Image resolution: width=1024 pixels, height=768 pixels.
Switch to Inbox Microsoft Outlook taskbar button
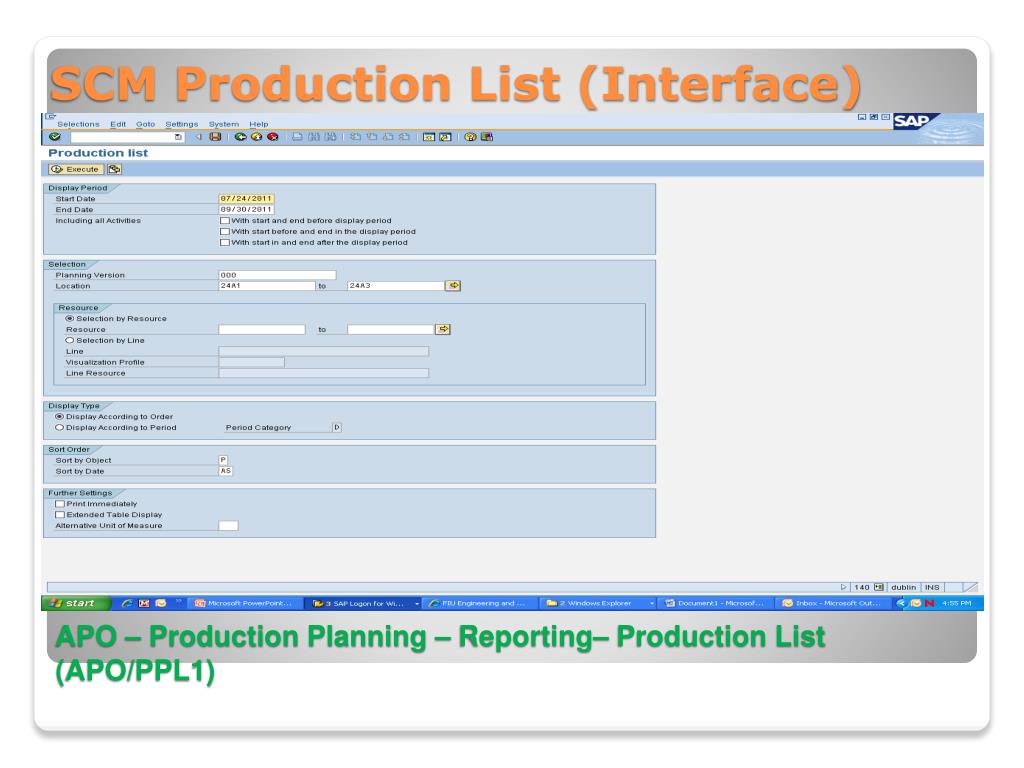click(834, 603)
